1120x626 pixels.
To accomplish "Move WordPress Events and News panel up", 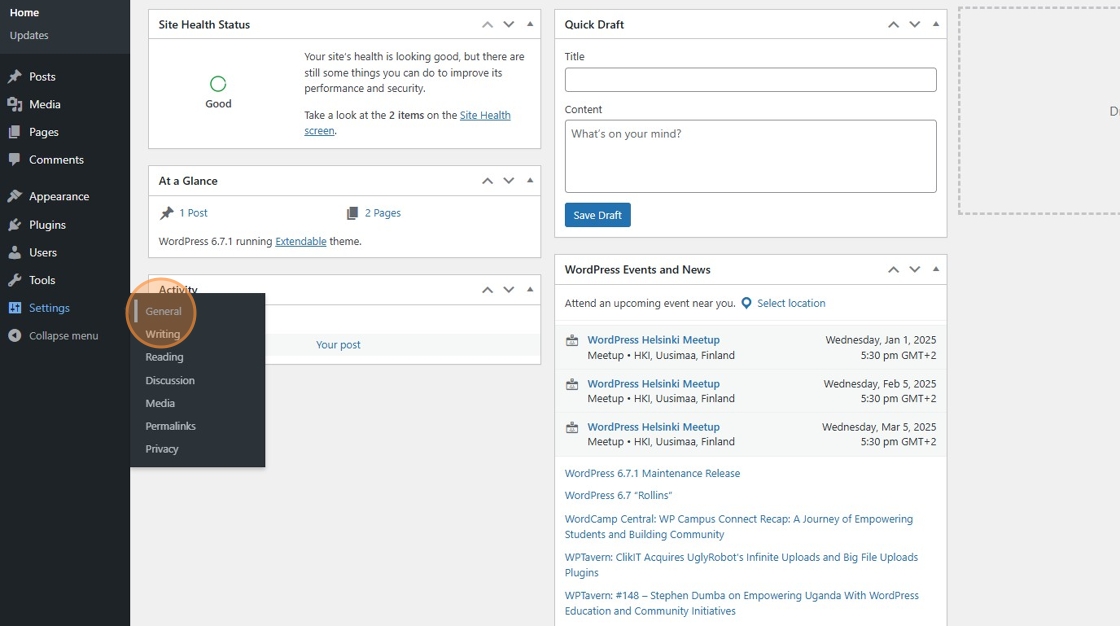I will pyautogui.click(x=894, y=269).
